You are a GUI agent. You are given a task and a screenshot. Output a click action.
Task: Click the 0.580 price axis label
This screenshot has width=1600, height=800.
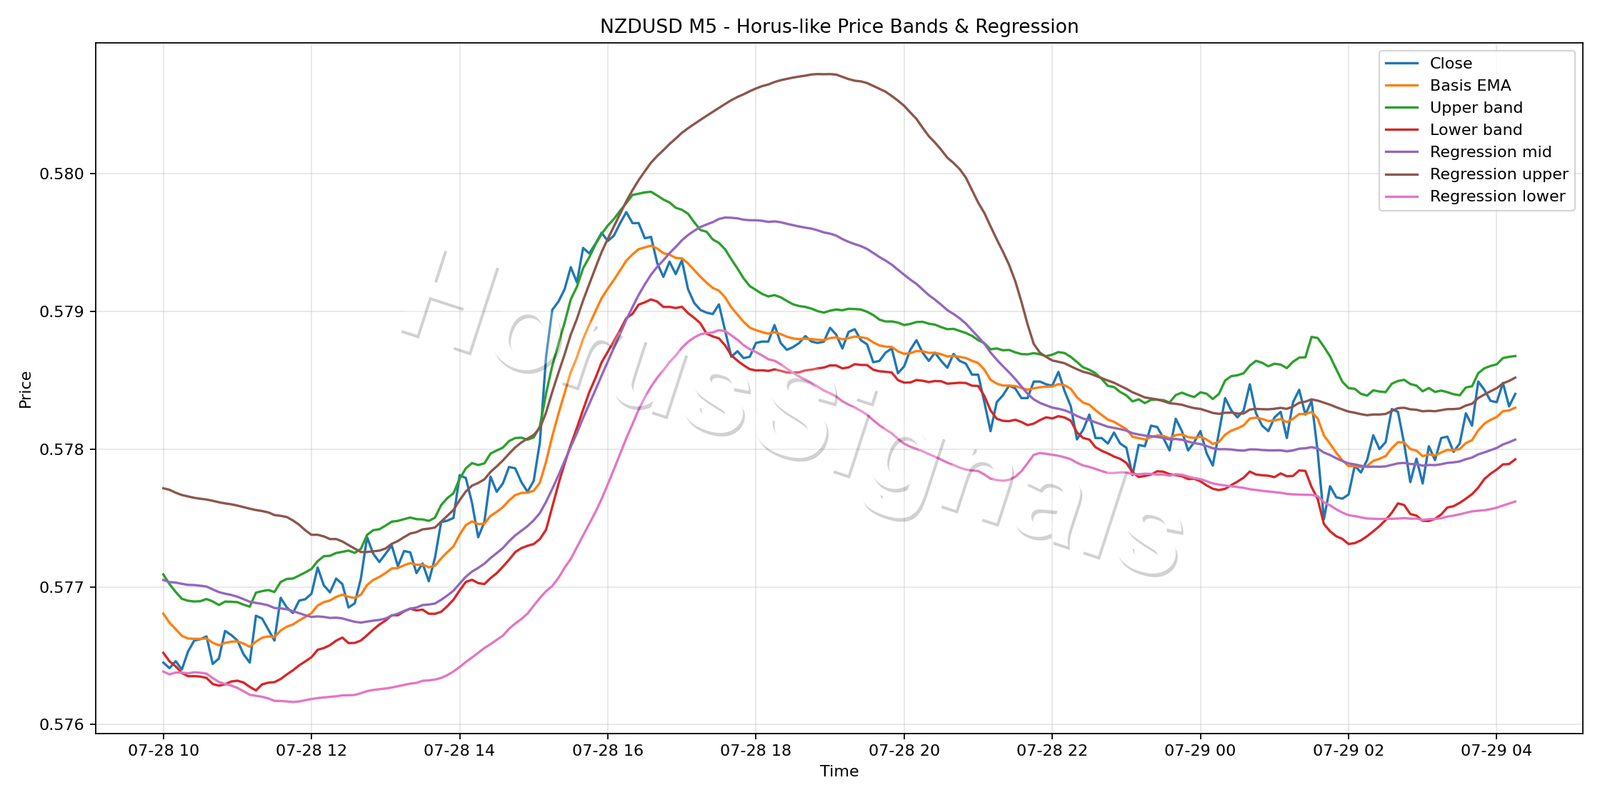coord(62,174)
